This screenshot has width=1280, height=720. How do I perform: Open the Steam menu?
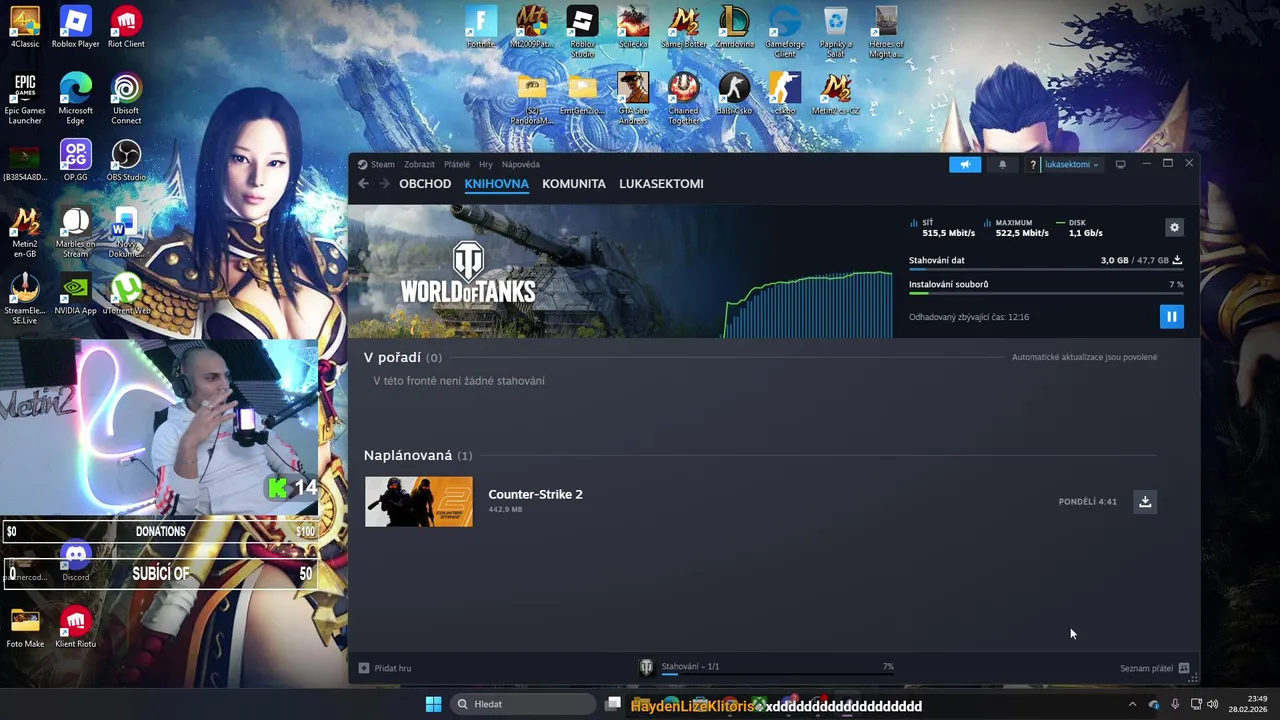(x=377, y=164)
